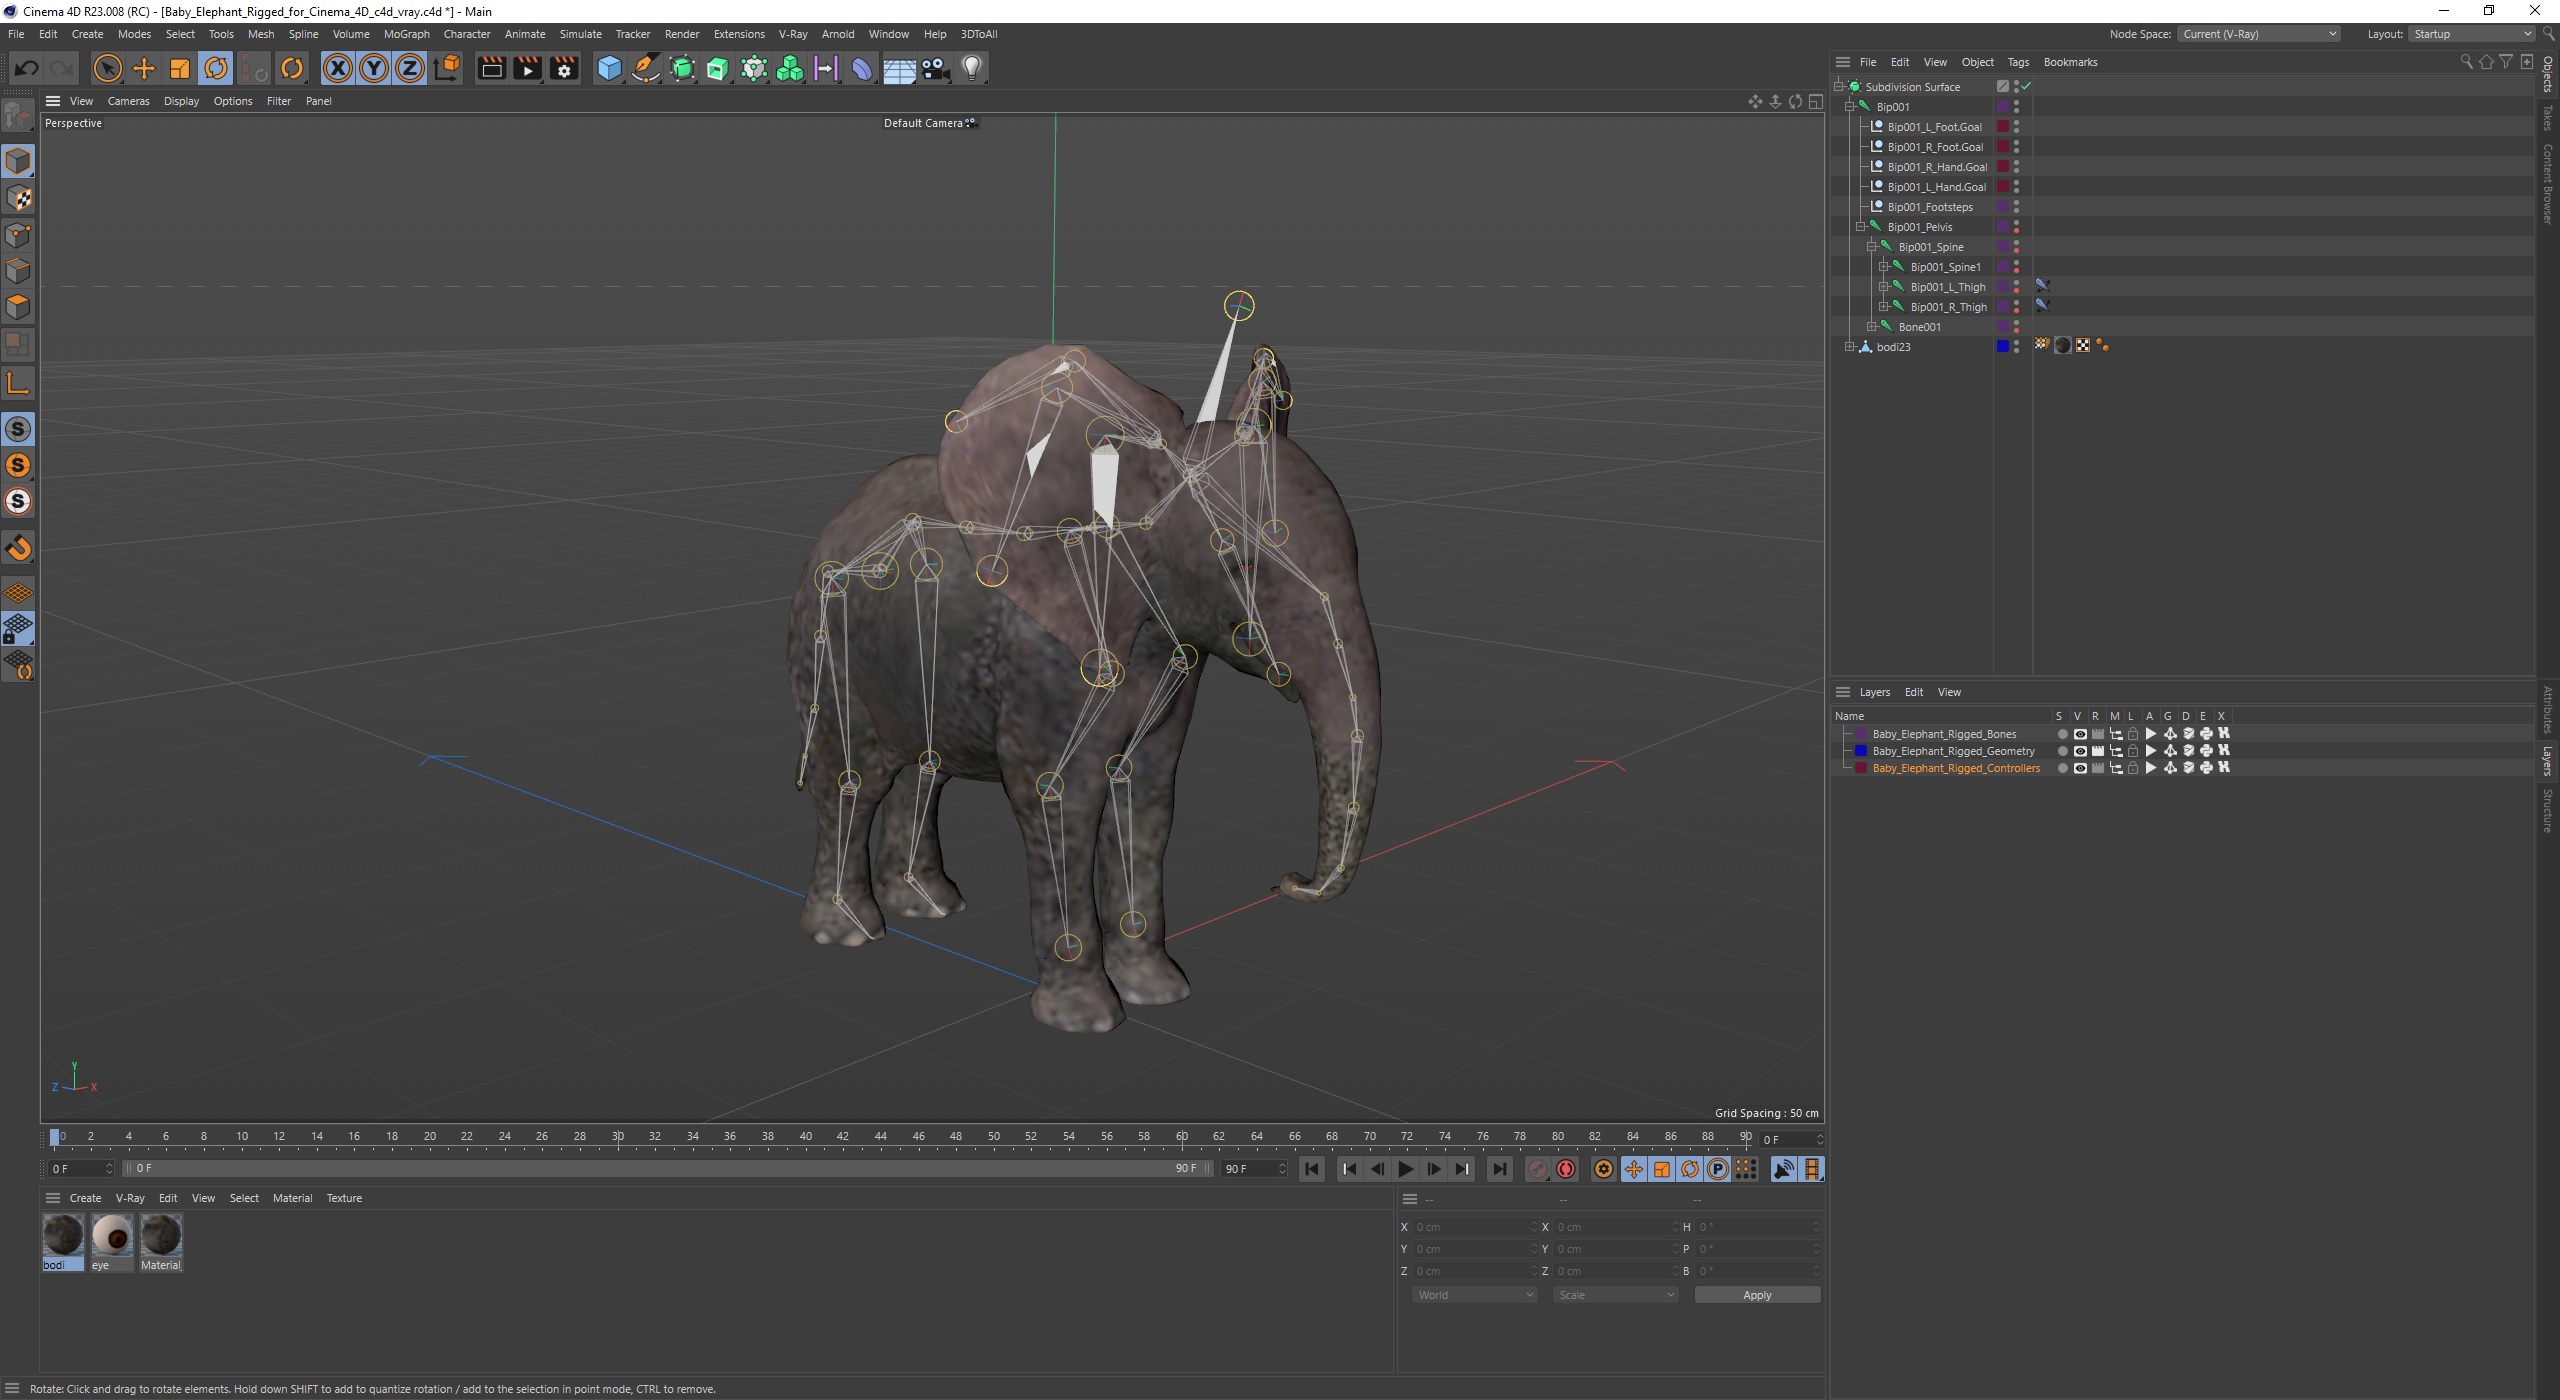Click the Play button in timeline
Image resolution: width=2560 pixels, height=1400 pixels.
(1405, 1169)
